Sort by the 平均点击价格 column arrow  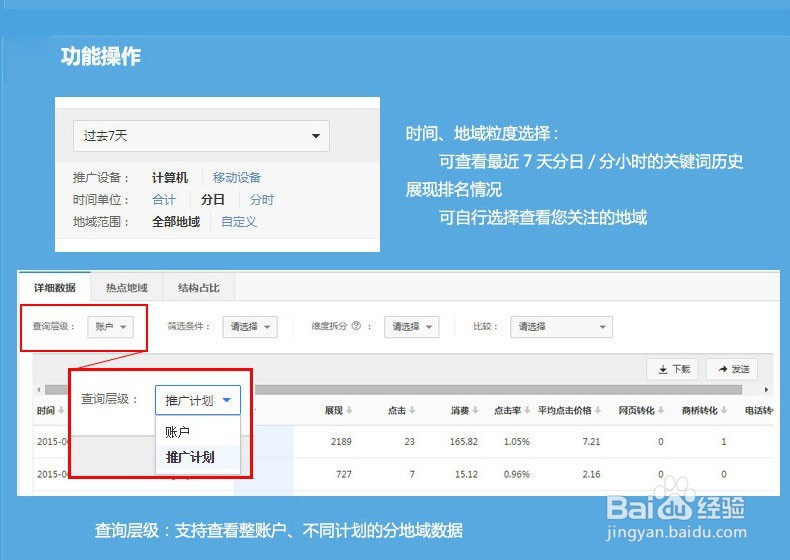point(598,410)
